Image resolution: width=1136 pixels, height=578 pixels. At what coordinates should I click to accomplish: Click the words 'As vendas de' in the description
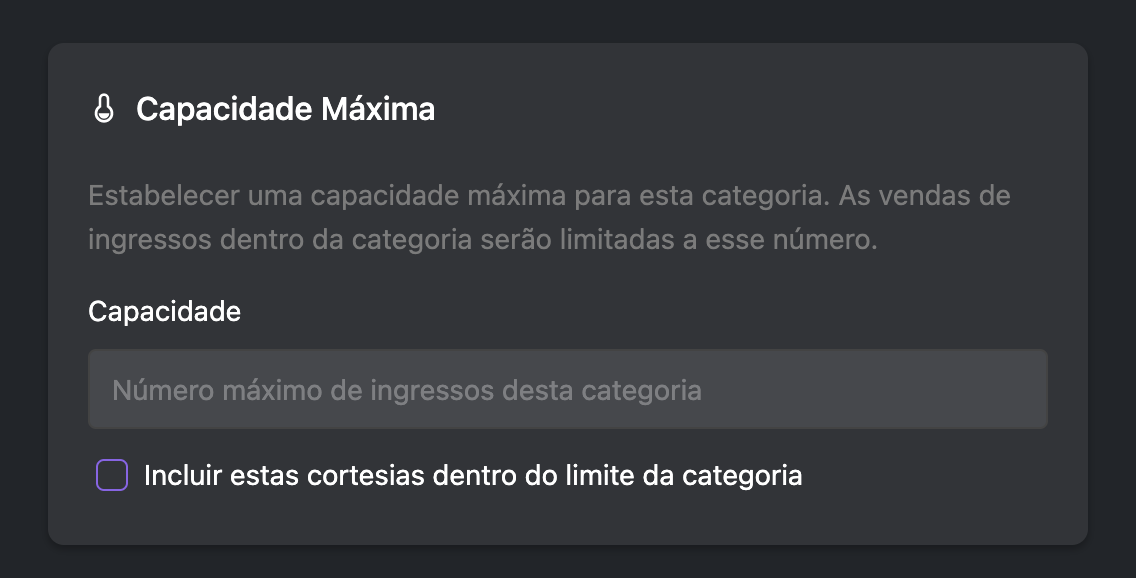tap(924, 196)
